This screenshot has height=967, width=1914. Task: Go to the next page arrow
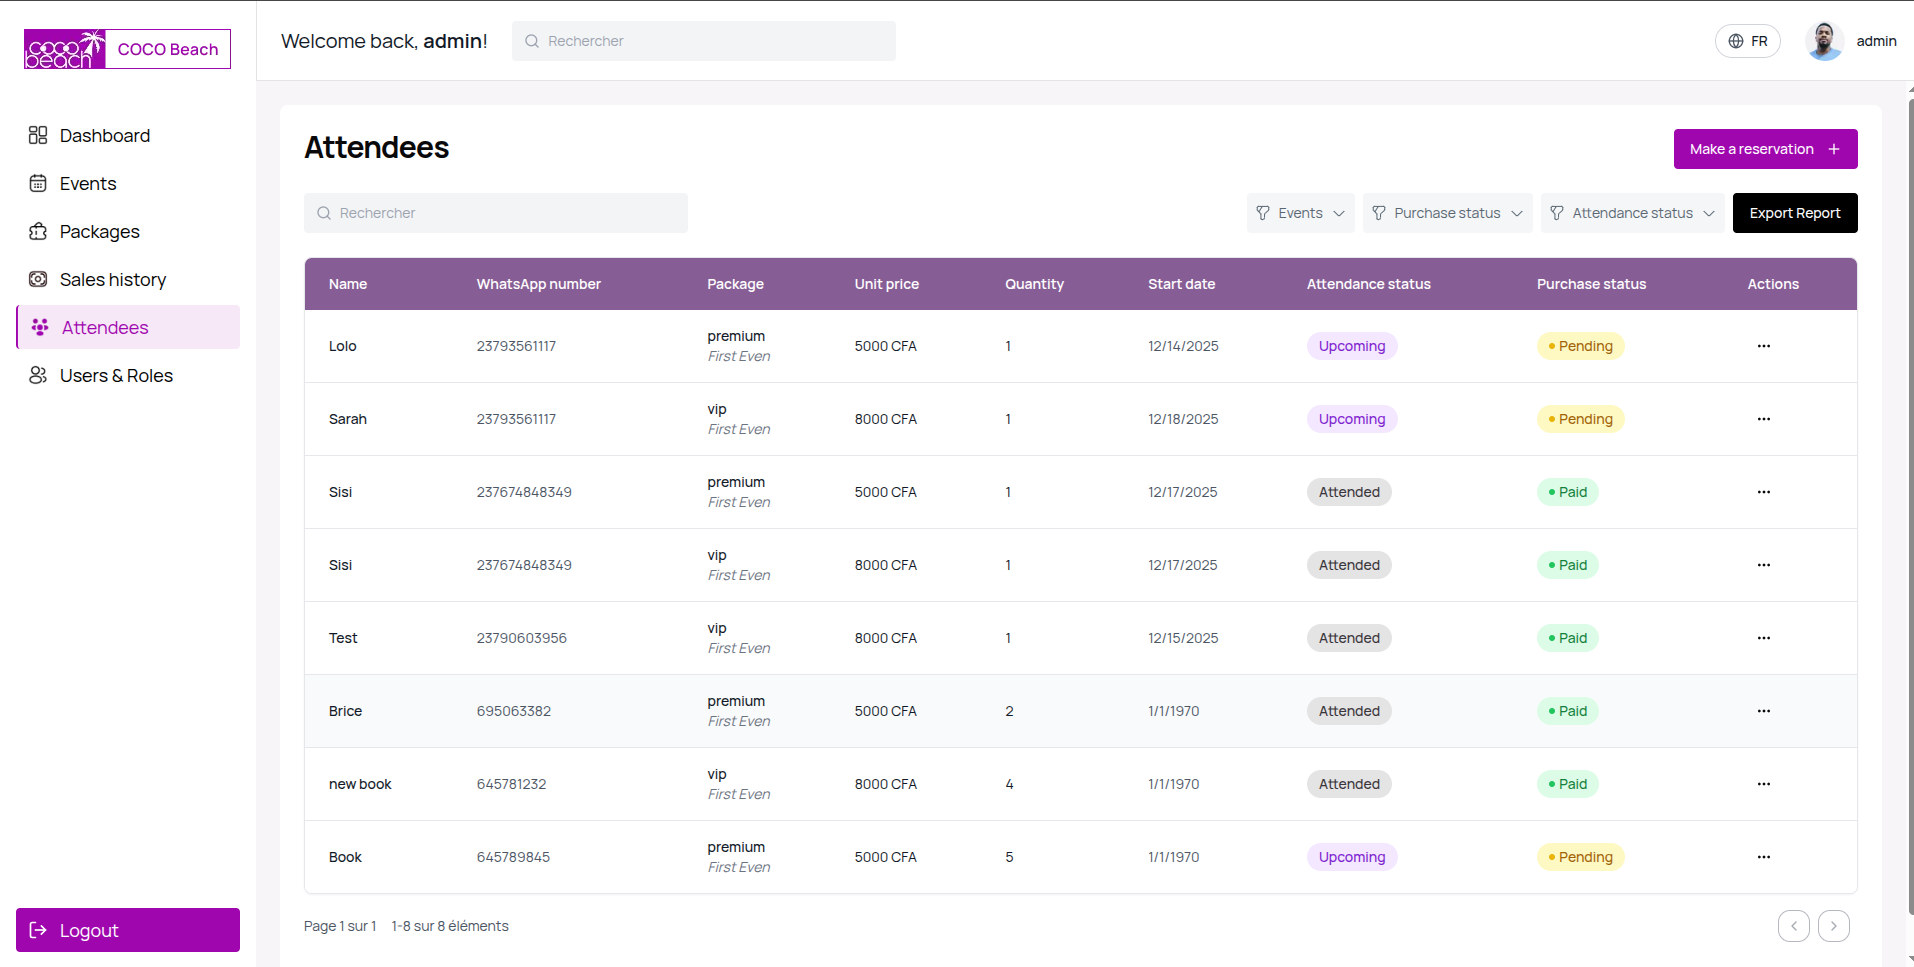point(1833,926)
